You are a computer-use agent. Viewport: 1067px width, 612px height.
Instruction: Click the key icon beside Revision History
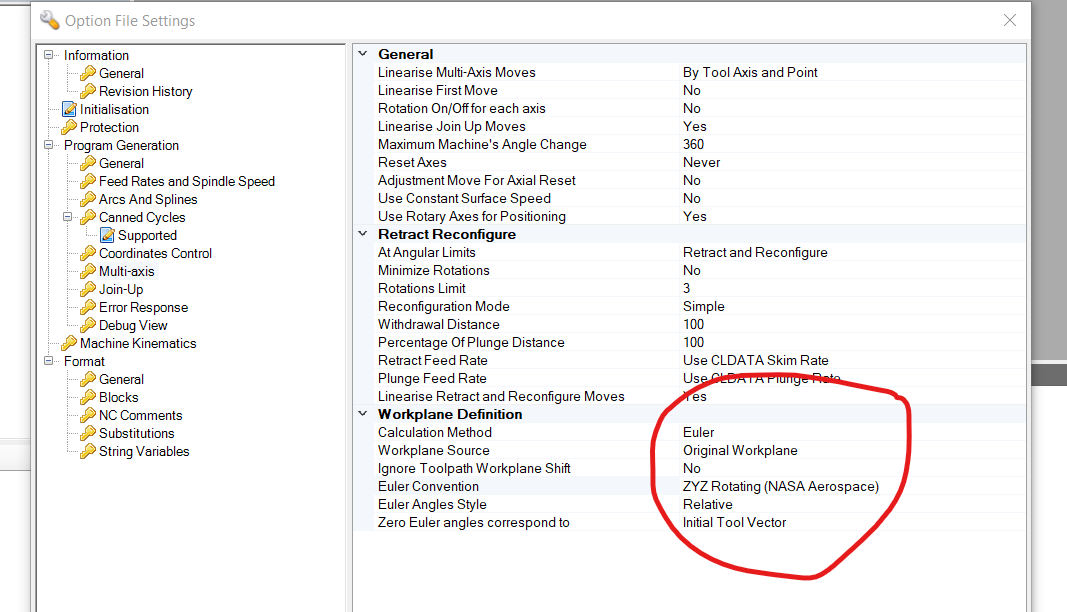87,91
